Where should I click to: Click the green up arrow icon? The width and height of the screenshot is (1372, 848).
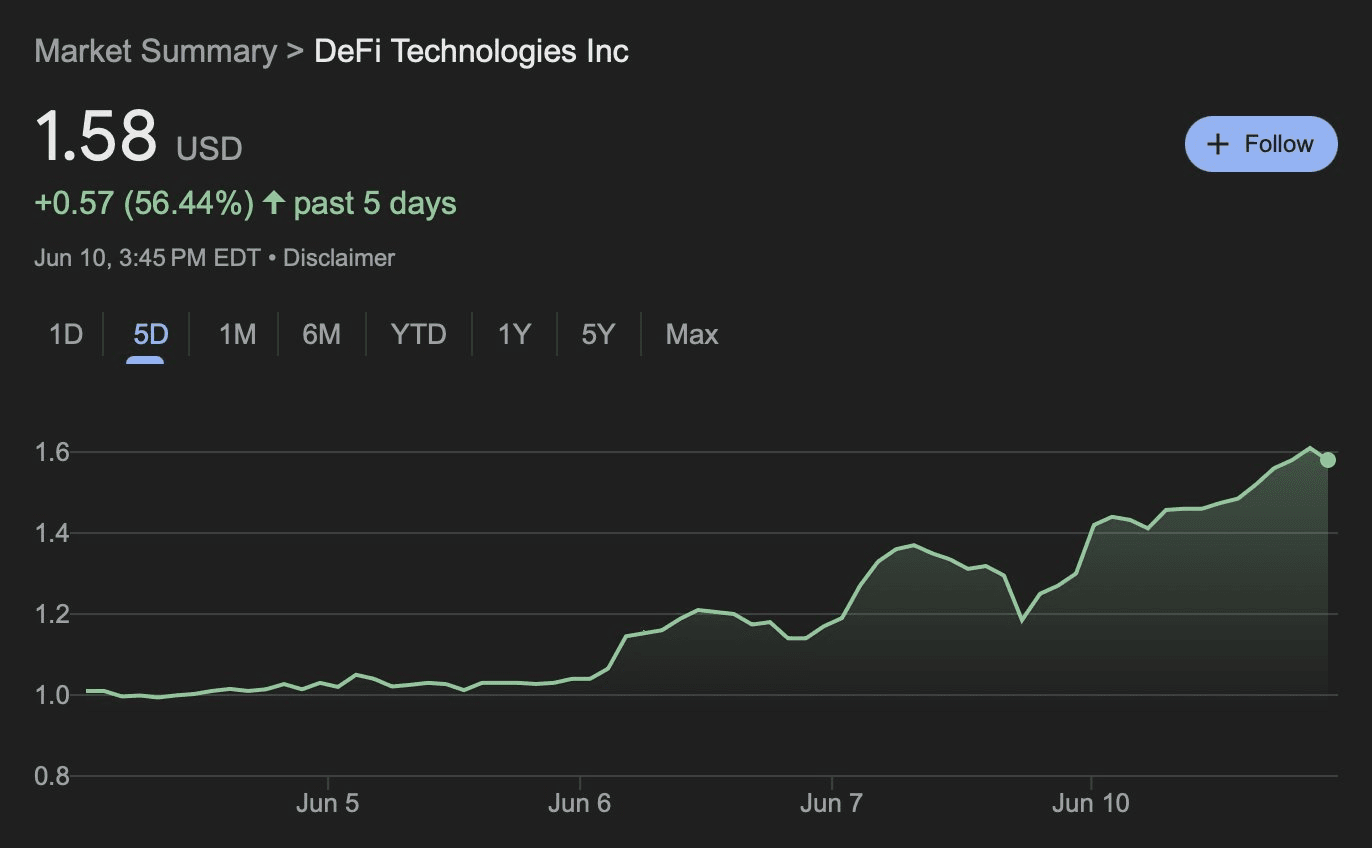tap(274, 203)
